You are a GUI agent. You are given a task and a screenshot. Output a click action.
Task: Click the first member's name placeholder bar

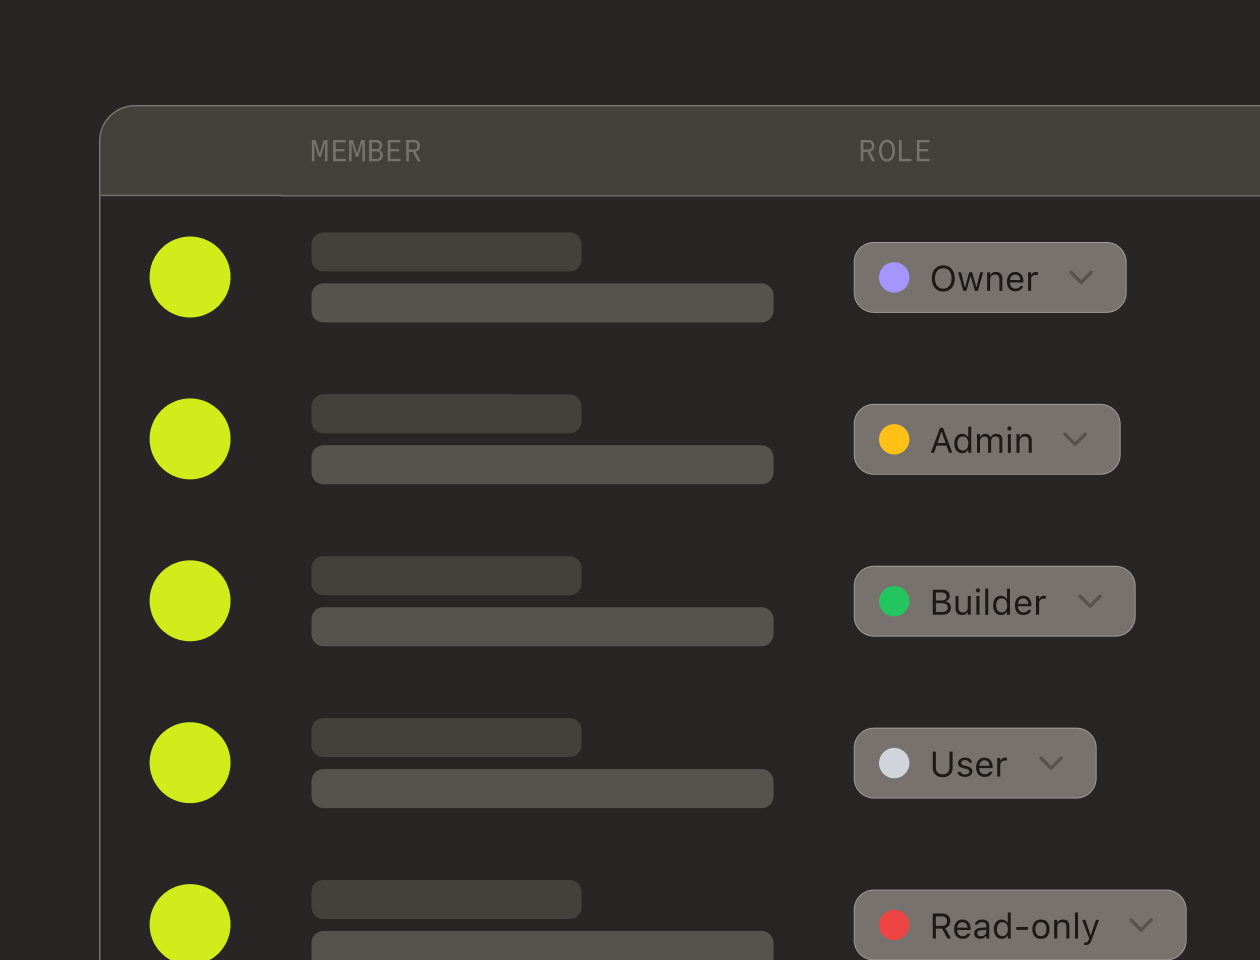(x=446, y=251)
